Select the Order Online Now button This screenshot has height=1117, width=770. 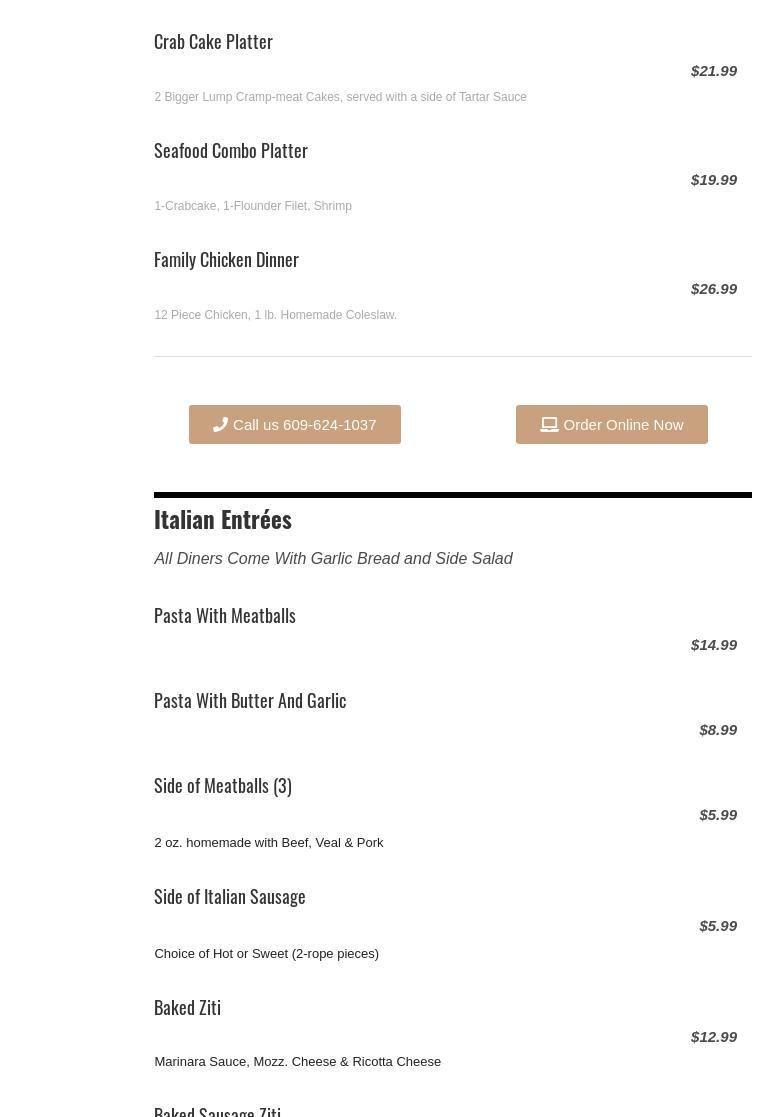612,425
